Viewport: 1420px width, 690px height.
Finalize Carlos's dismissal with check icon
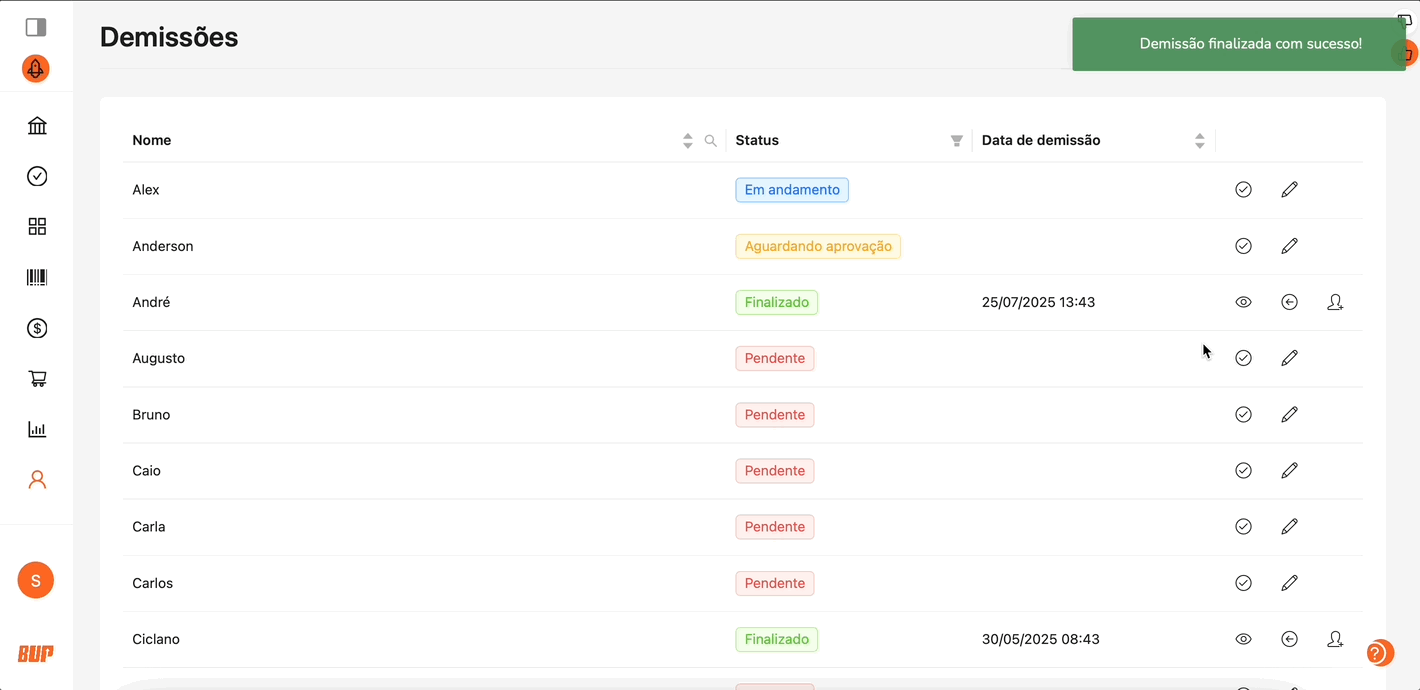point(1243,582)
